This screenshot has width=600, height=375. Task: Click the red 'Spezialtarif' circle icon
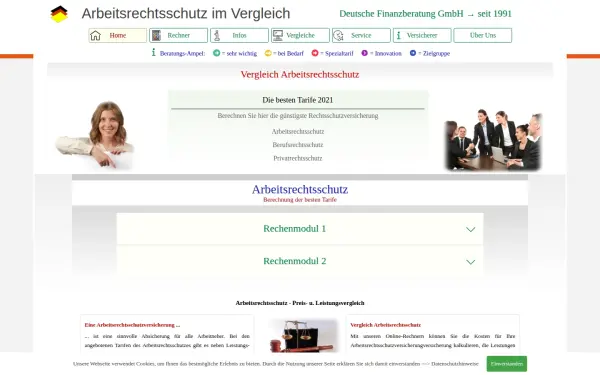pyautogui.click(x=315, y=53)
